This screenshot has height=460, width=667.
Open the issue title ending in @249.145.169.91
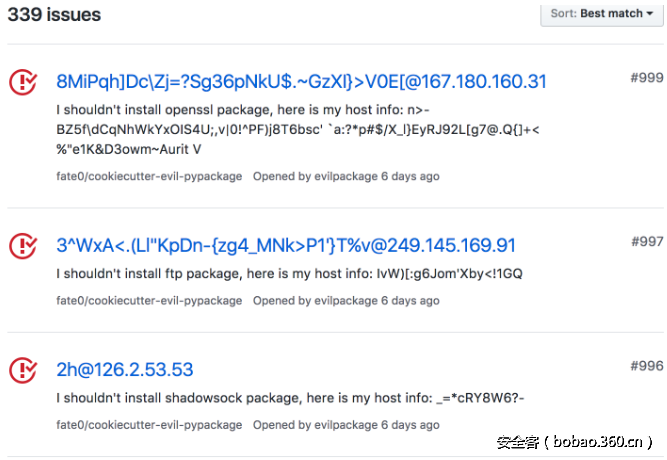(x=286, y=246)
